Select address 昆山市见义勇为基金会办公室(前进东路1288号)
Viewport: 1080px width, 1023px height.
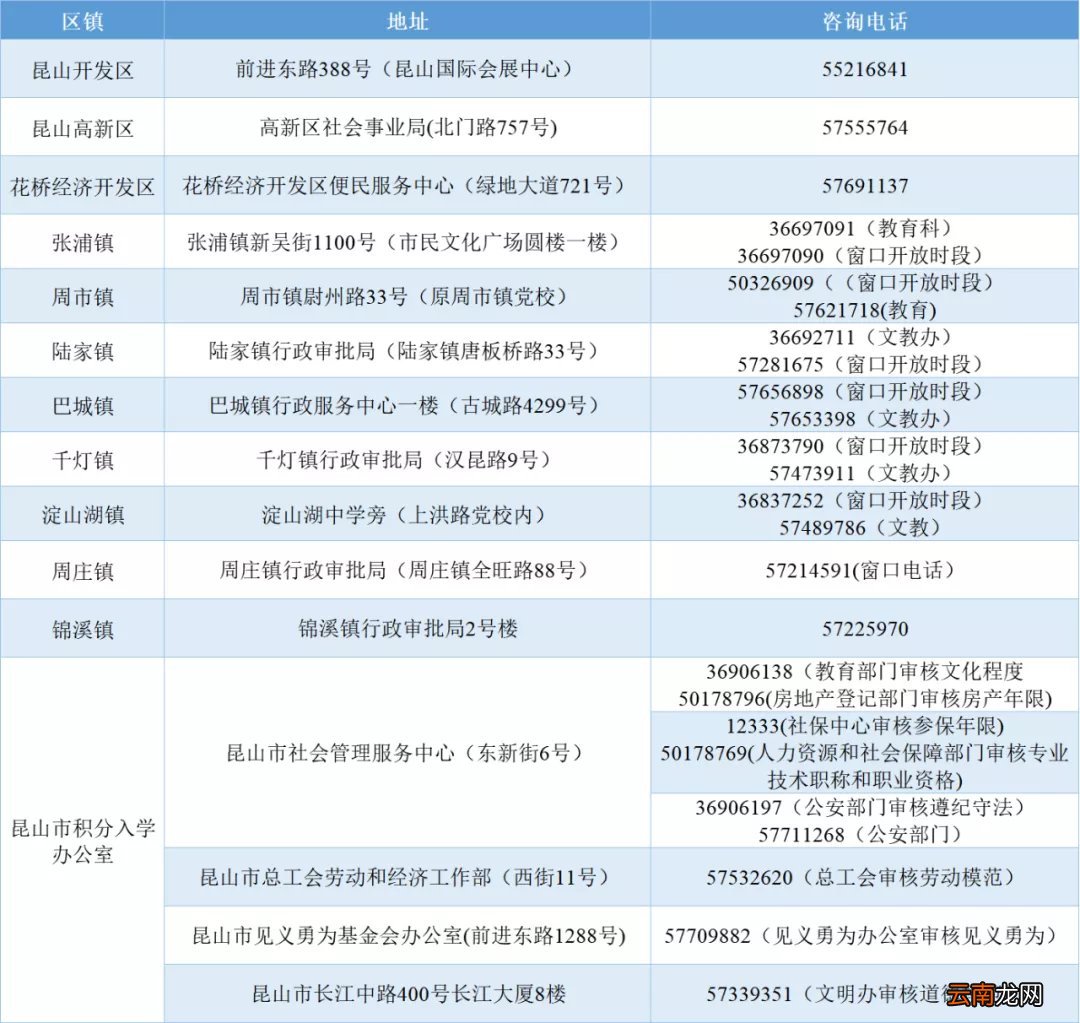[407, 936]
